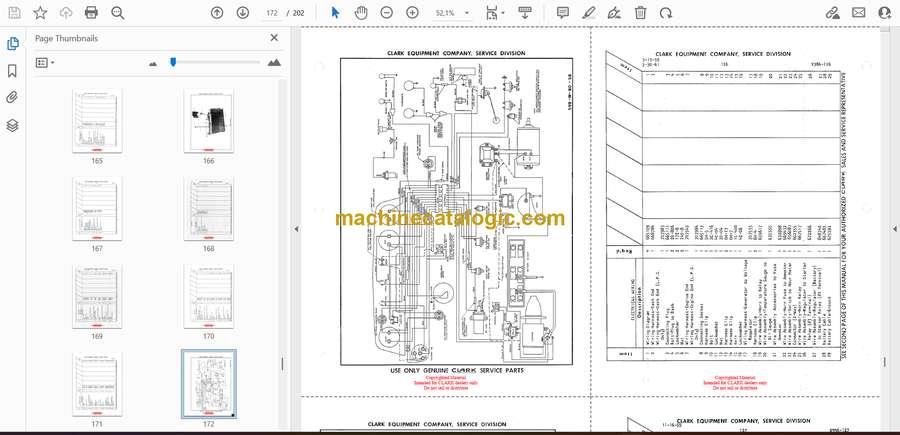Go to the next page with the down arrow

click(x=243, y=13)
